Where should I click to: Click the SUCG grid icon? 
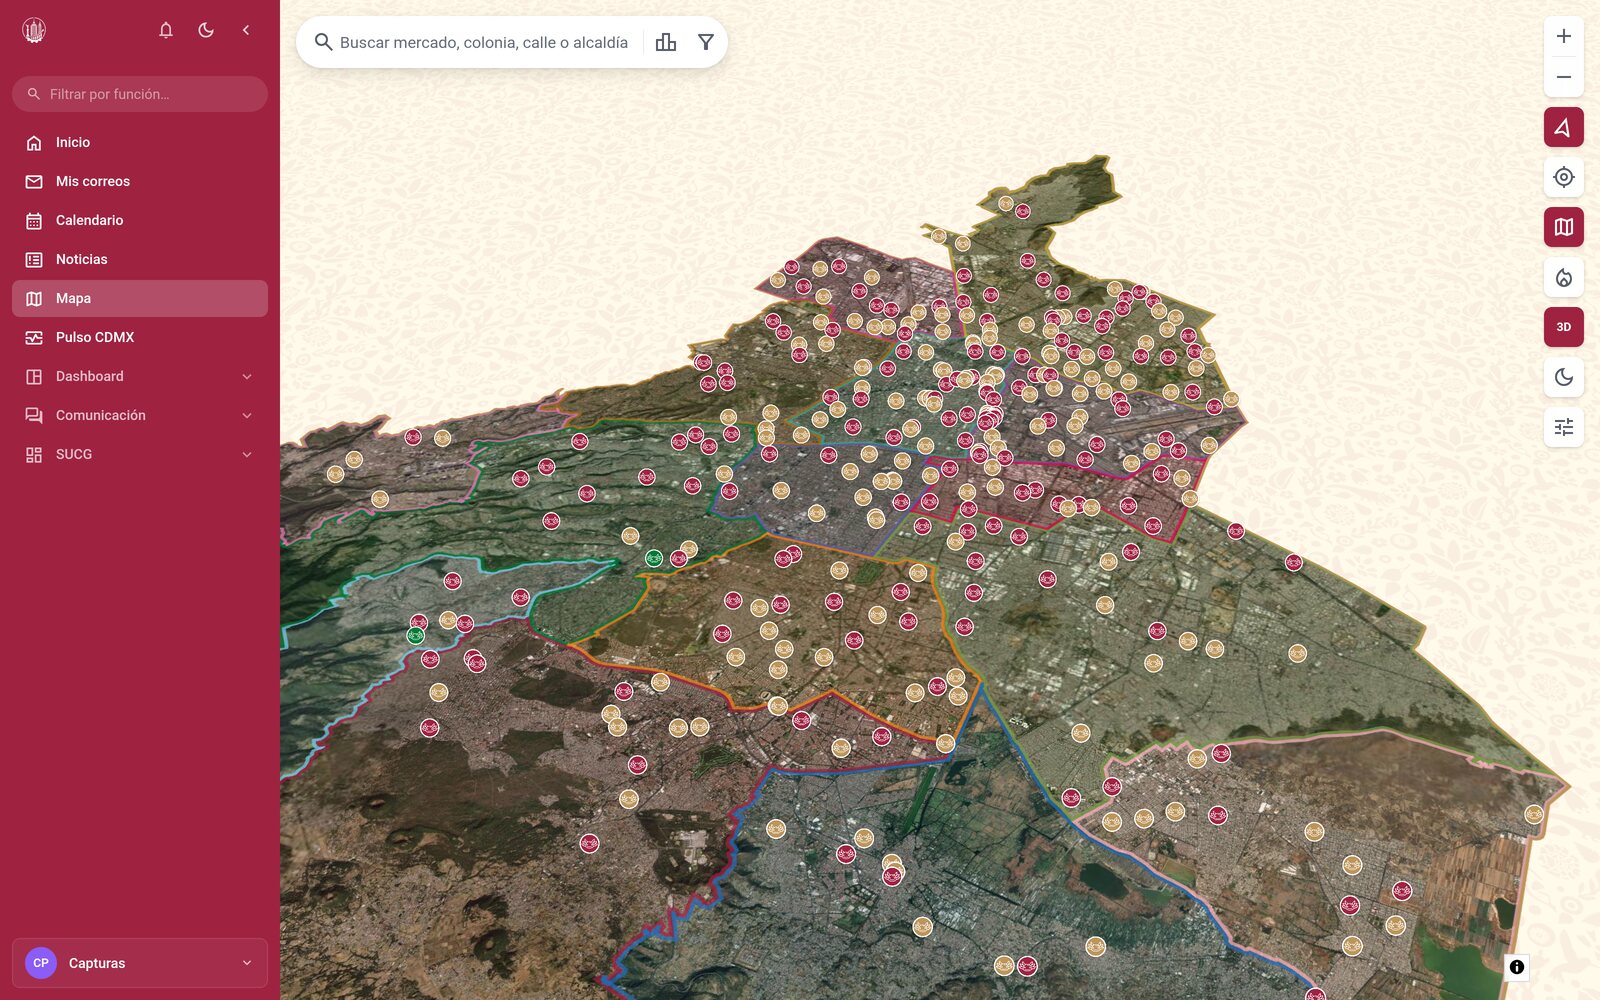coord(34,455)
